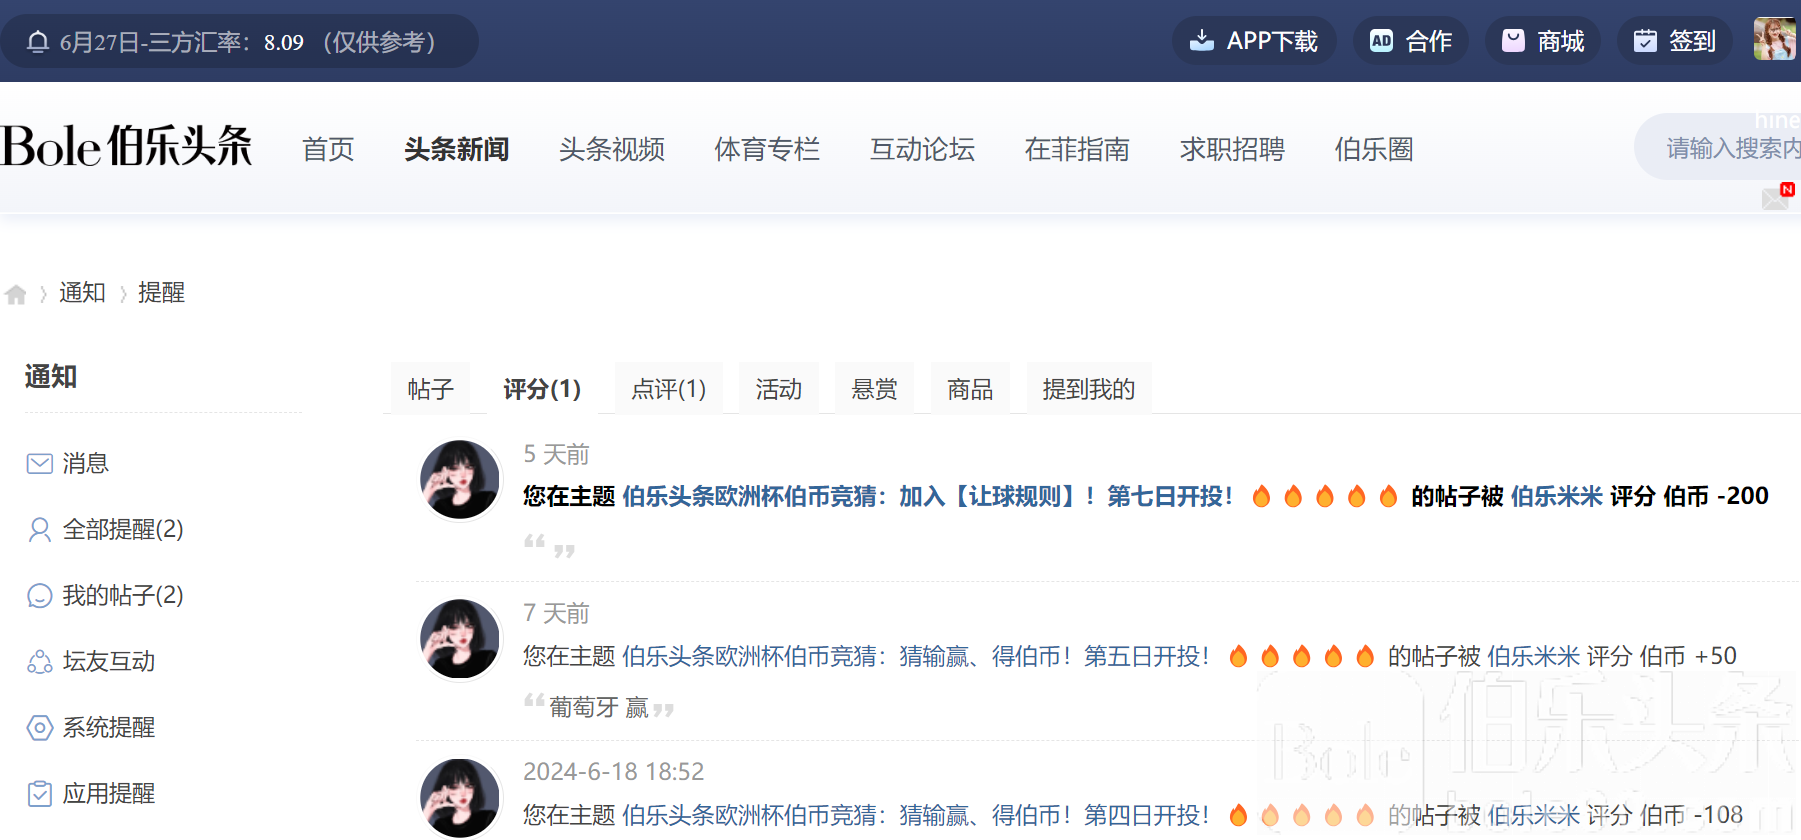Switch to the 商品 tab
This screenshot has height=840, width=1801.
click(x=970, y=388)
